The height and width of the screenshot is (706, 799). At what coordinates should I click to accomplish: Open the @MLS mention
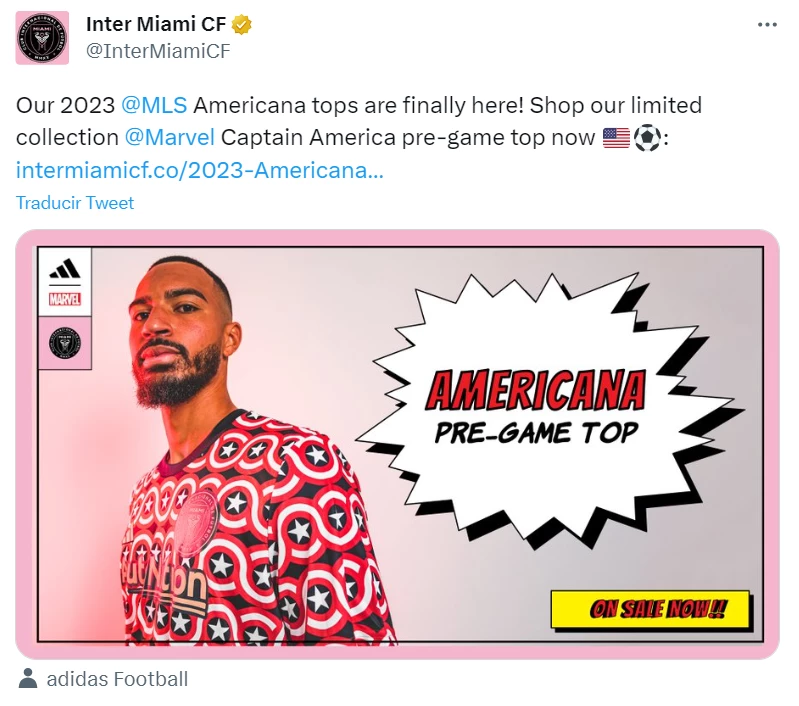point(154,105)
